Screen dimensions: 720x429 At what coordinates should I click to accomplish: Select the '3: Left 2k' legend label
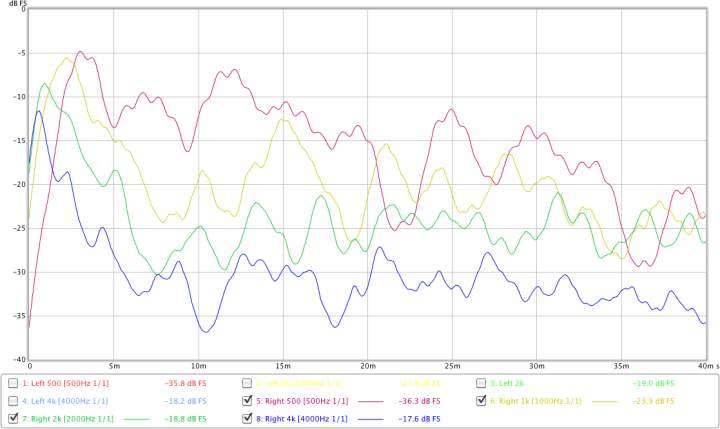click(x=507, y=383)
